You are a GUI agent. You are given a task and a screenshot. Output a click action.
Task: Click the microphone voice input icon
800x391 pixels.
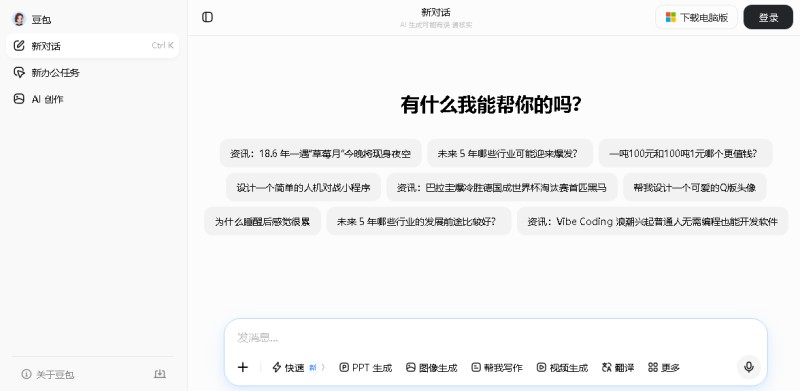click(x=748, y=367)
